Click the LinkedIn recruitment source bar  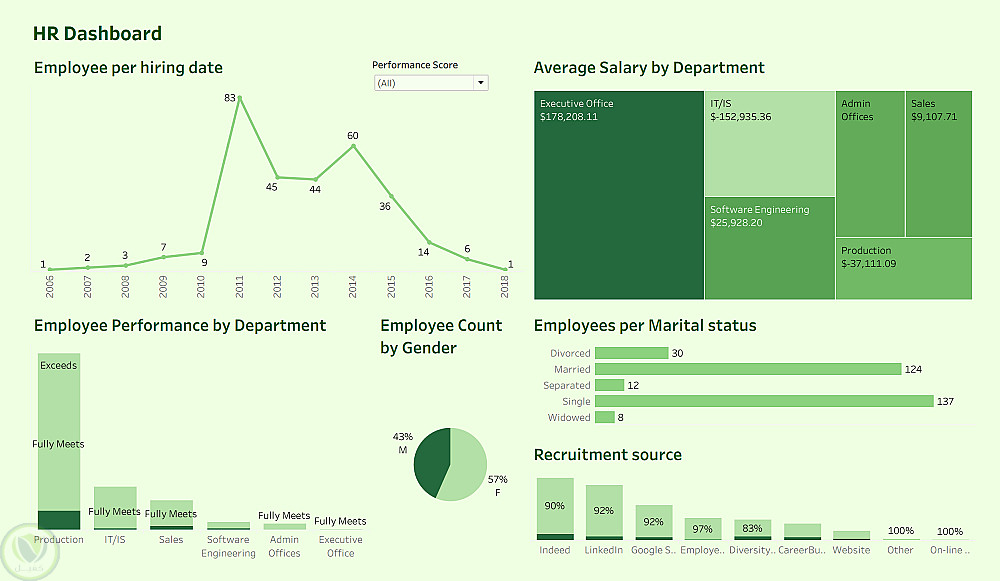[x=604, y=513]
